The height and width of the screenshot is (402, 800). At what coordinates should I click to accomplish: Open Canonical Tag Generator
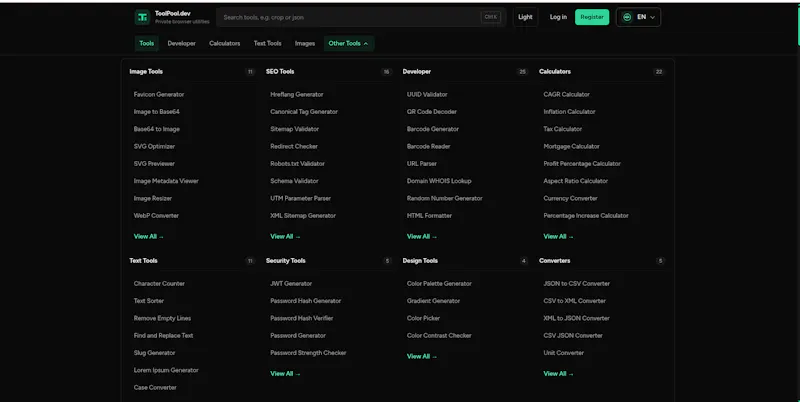304,112
